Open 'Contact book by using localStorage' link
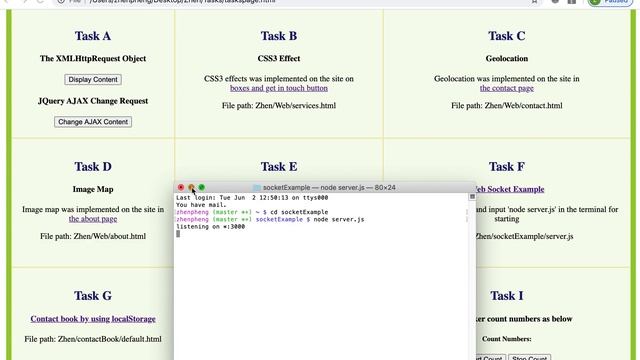This screenshot has width=640, height=360. (93, 319)
